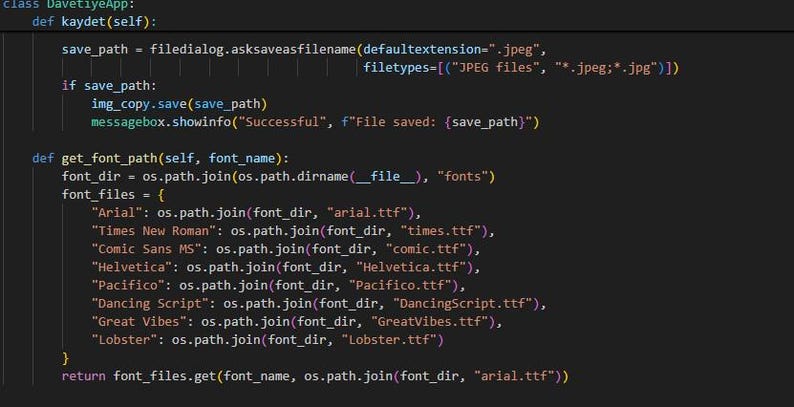Image resolution: width=794 pixels, height=407 pixels.
Task: Click the 'font_name' parameter in the def line
Action: [x=242, y=158]
